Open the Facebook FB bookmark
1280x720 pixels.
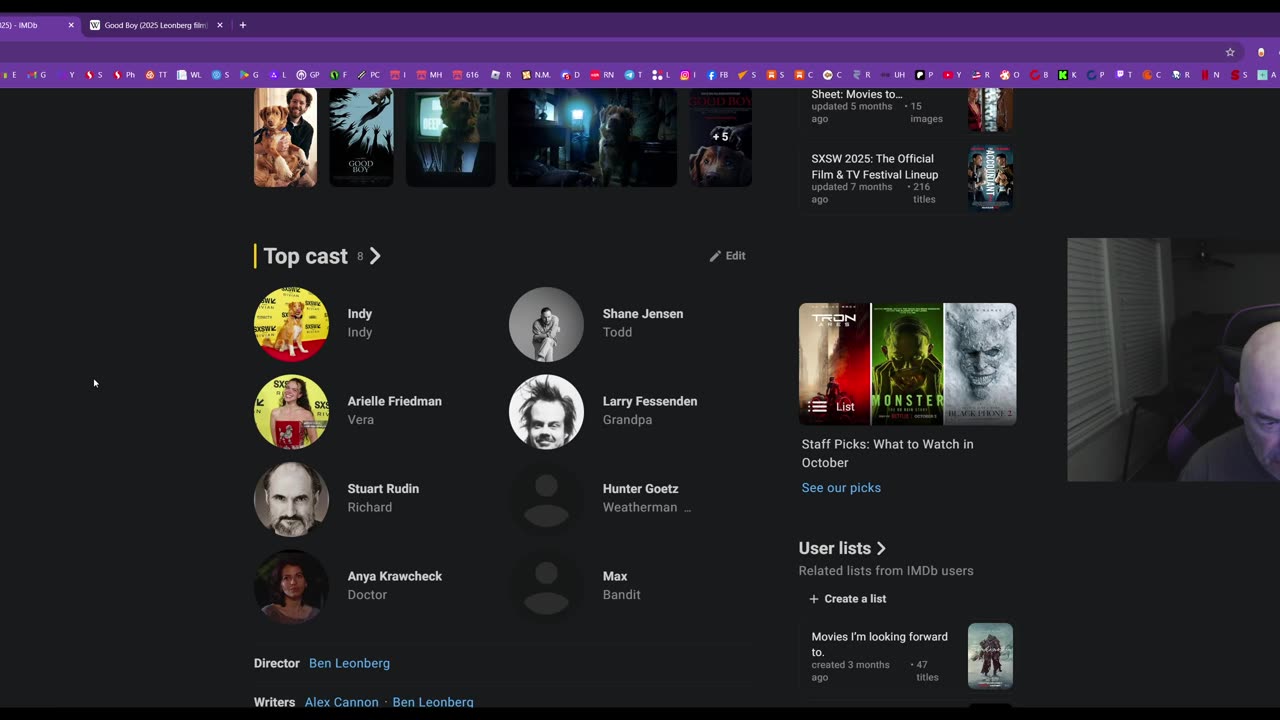(x=719, y=75)
